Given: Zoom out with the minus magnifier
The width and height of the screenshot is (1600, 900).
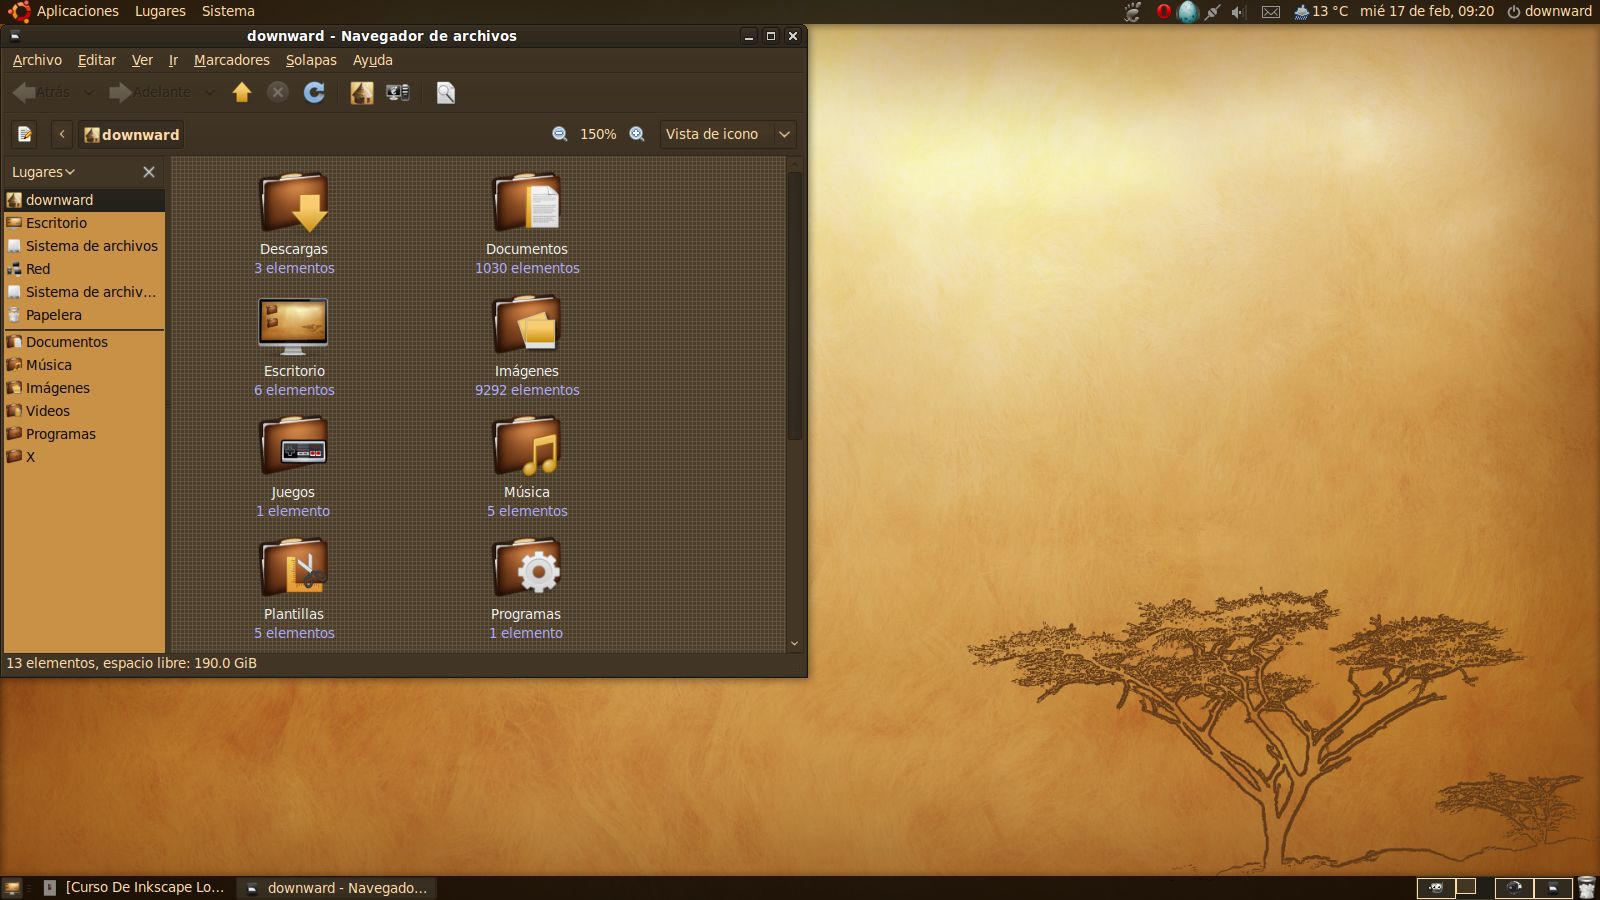Looking at the screenshot, I should click(x=560, y=134).
